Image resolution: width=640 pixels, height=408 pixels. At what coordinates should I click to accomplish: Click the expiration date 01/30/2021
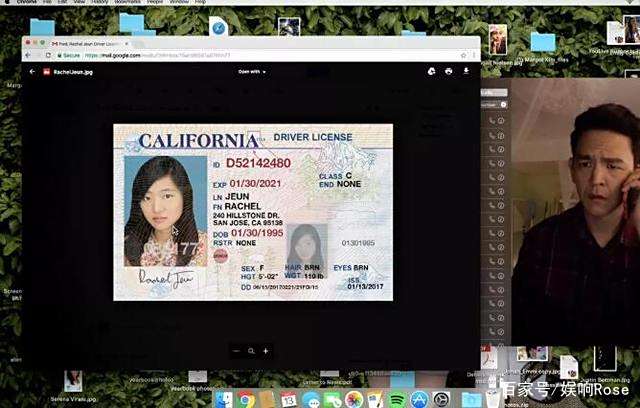coord(255,184)
